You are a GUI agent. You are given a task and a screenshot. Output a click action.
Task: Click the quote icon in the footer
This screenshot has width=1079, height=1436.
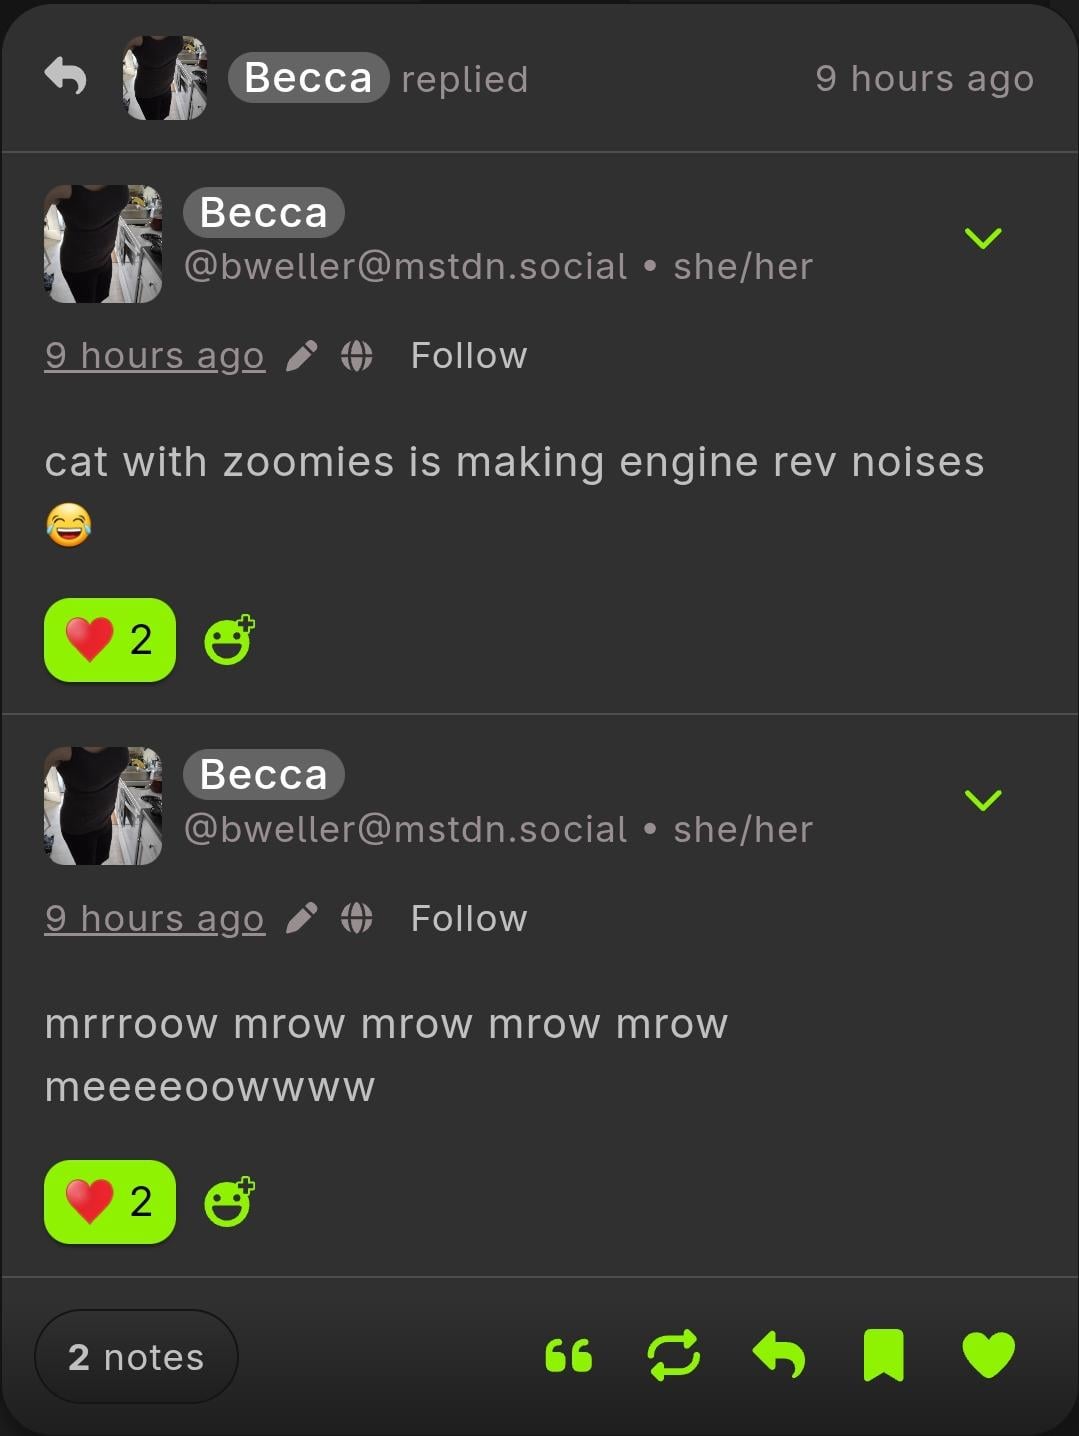(569, 1356)
